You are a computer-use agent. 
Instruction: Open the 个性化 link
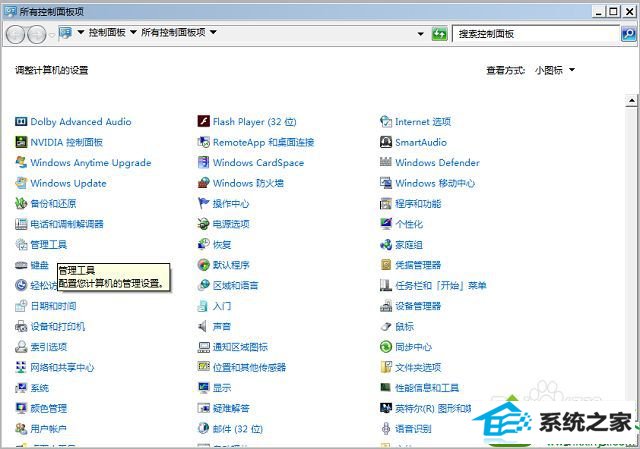pyautogui.click(x=409, y=224)
